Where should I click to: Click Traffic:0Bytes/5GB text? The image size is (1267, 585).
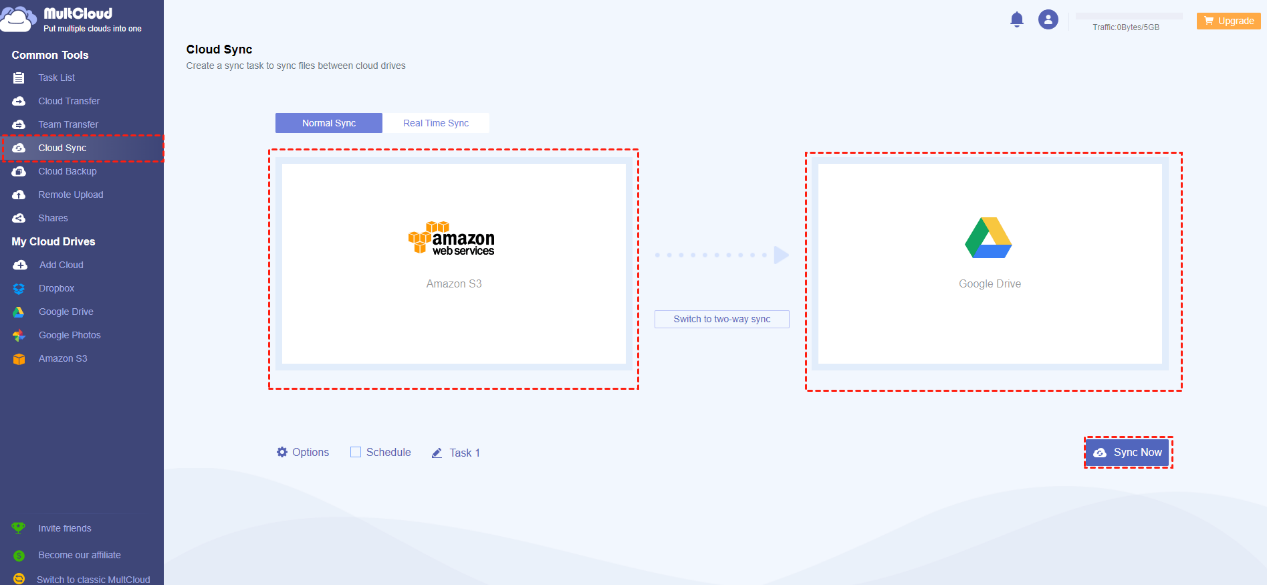click(x=1126, y=27)
